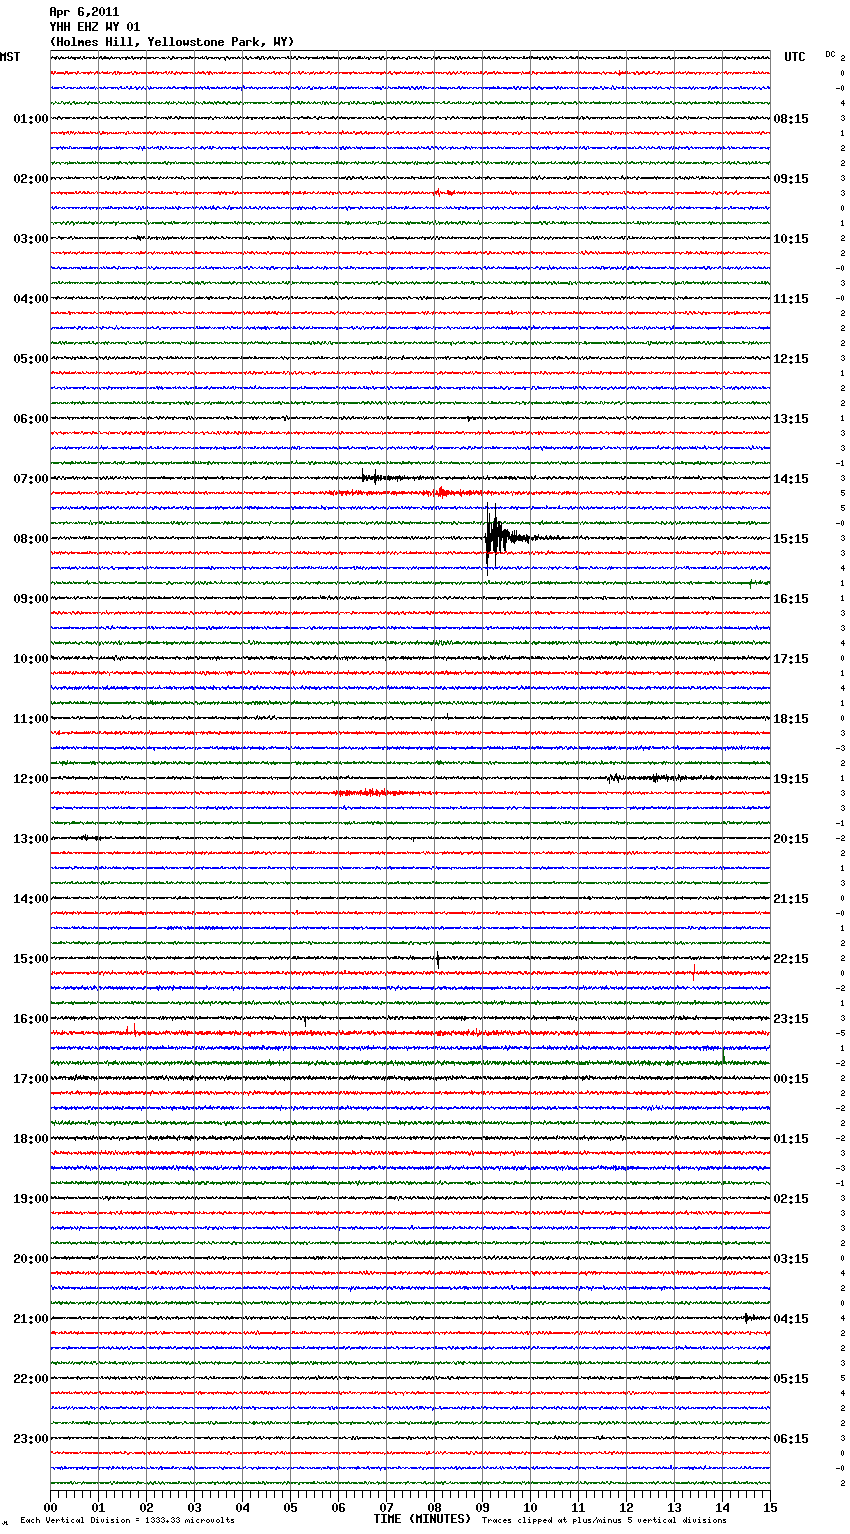This screenshot has height=1534, width=850.
Task: Click the 08:00 MST time label
Action: click(31, 539)
